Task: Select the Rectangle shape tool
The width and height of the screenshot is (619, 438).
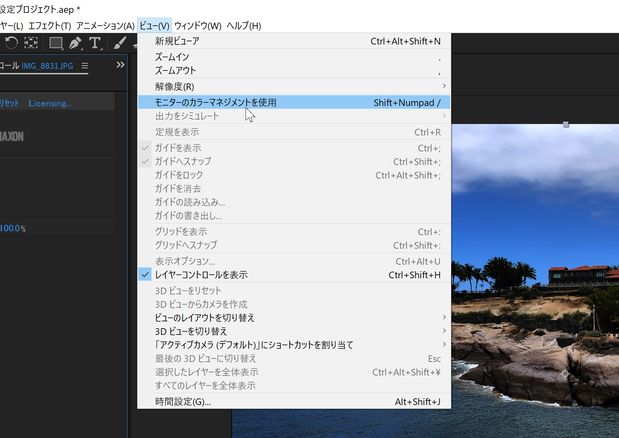Action: coord(56,43)
